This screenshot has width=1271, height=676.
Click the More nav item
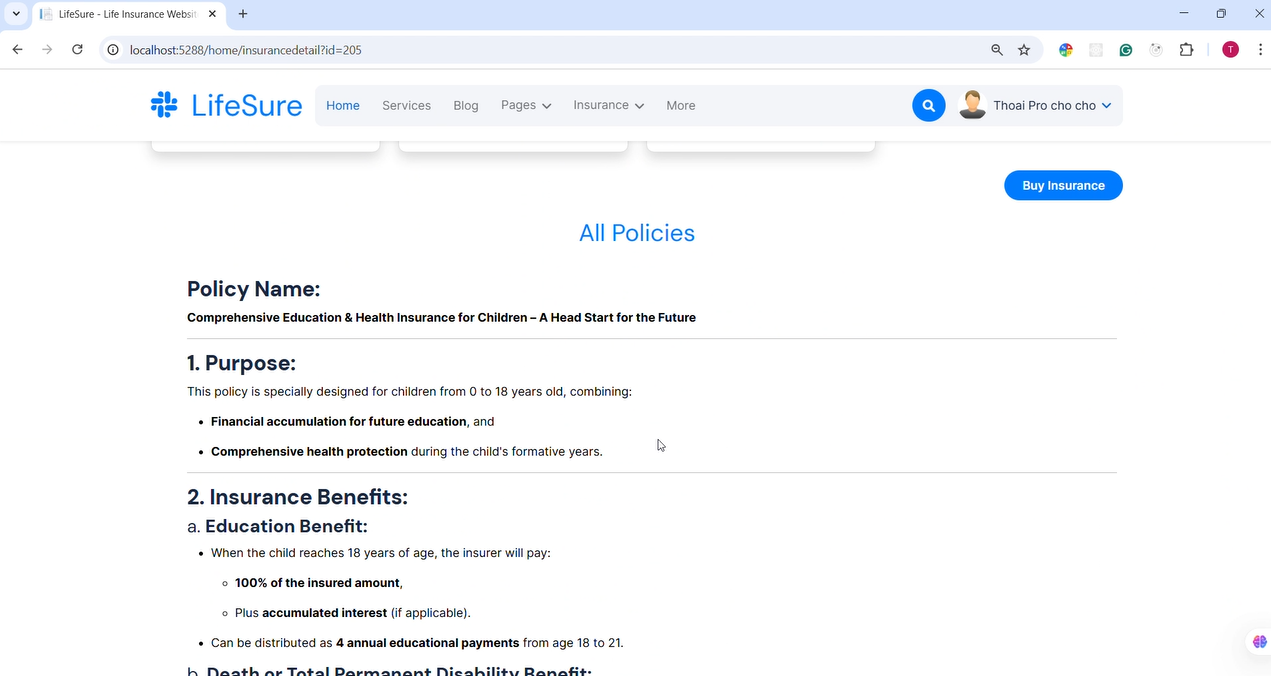(x=681, y=105)
